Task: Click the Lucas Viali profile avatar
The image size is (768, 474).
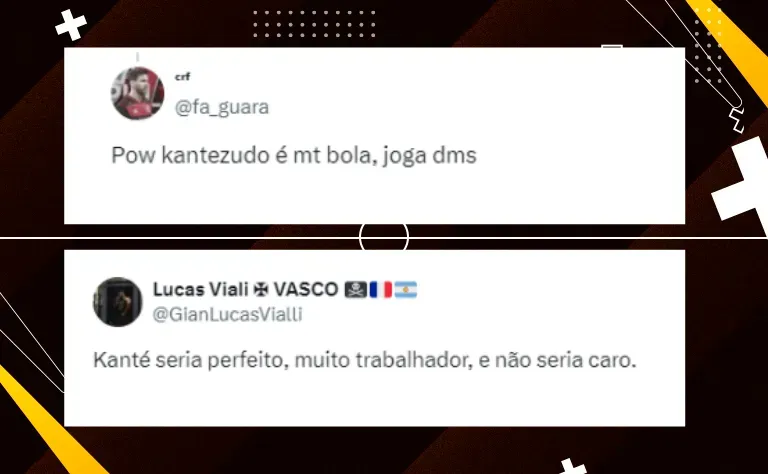Action: 118,302
